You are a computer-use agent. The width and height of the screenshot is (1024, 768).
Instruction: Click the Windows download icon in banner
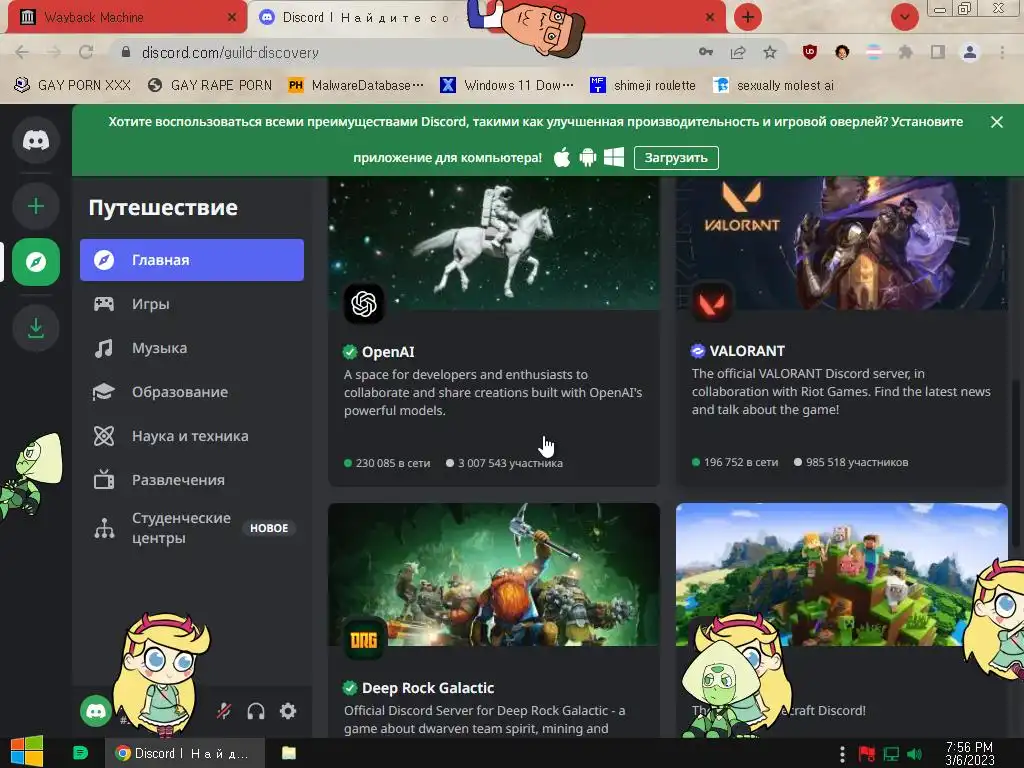[x=614, y=157]
